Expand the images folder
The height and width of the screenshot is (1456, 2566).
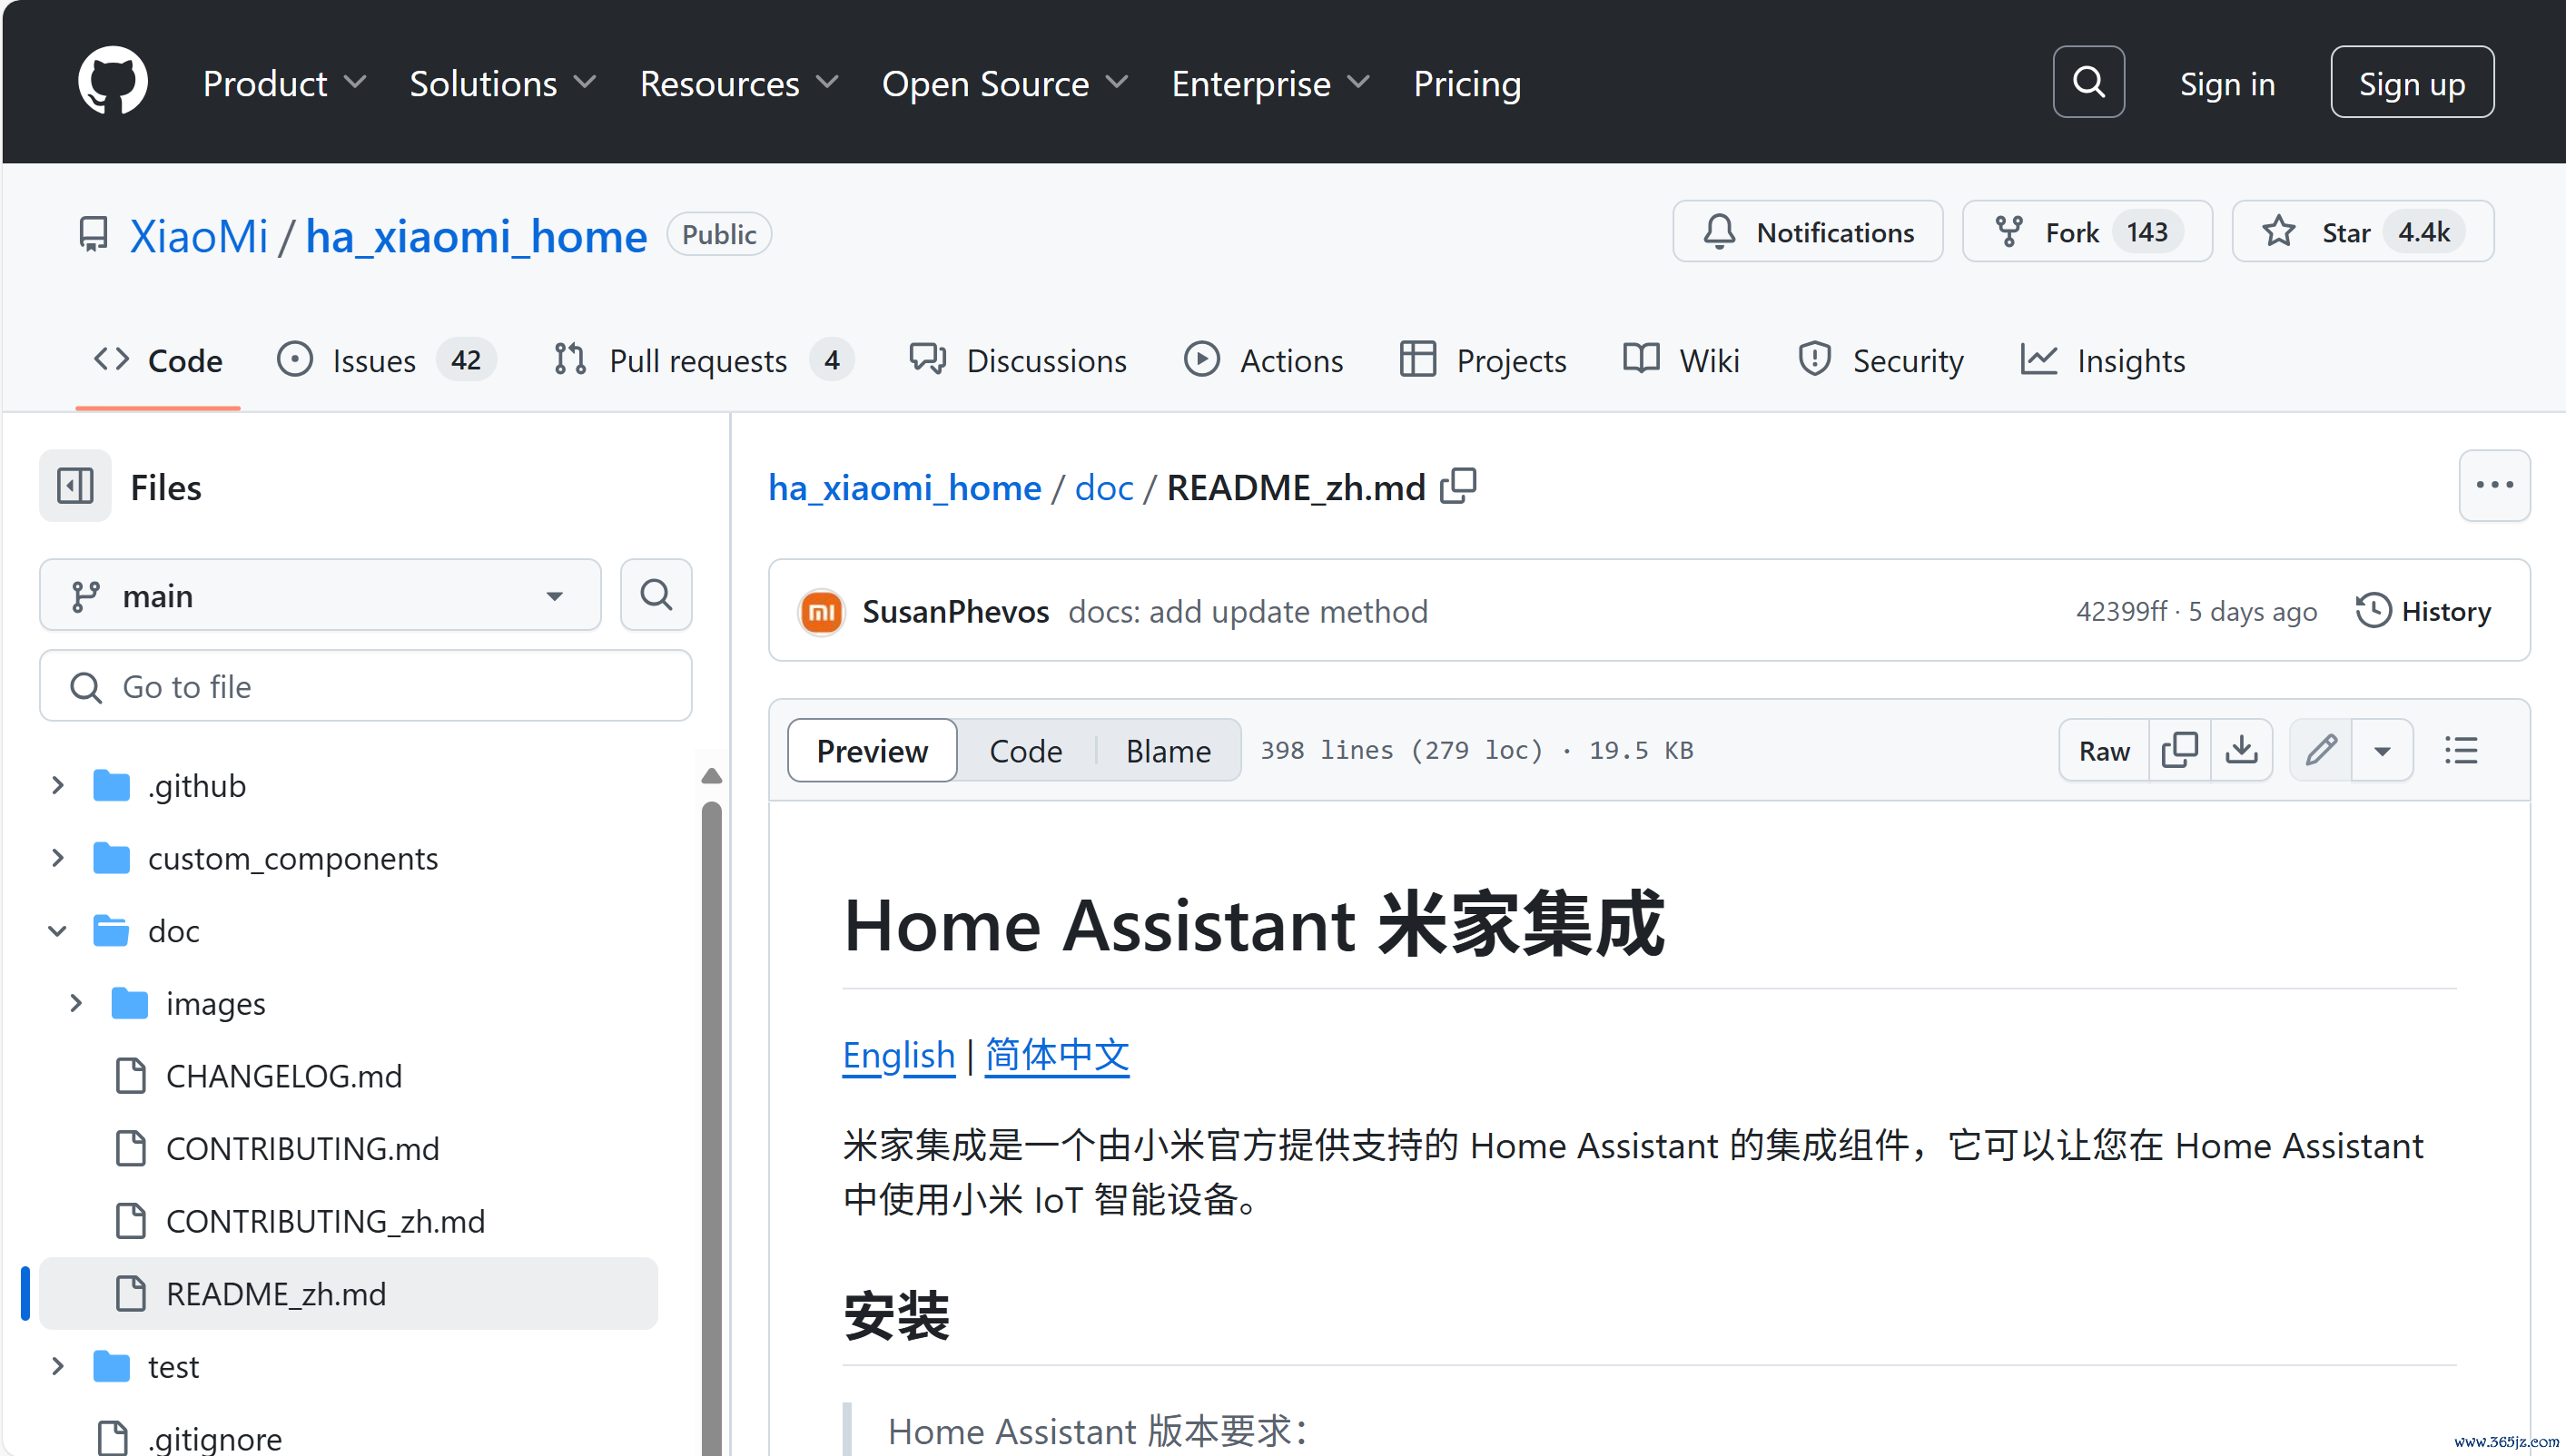76,1003
